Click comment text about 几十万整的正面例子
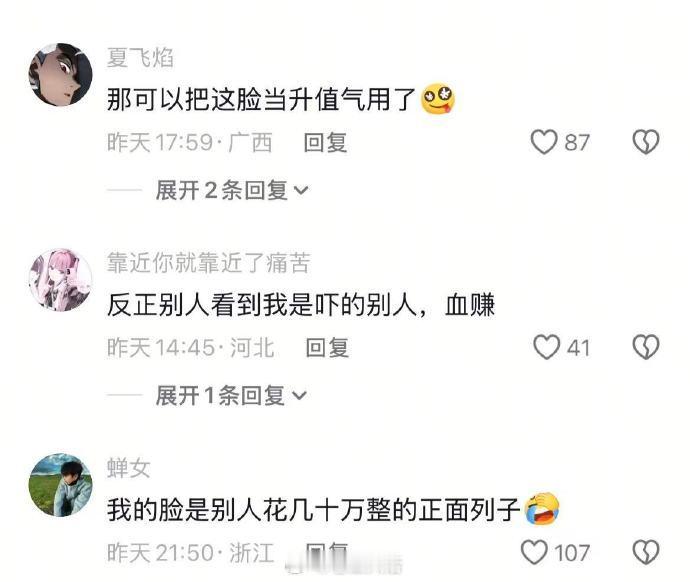The width and height of the screenshot is (690, 582). pyautogui.click(x=314, y=510)
